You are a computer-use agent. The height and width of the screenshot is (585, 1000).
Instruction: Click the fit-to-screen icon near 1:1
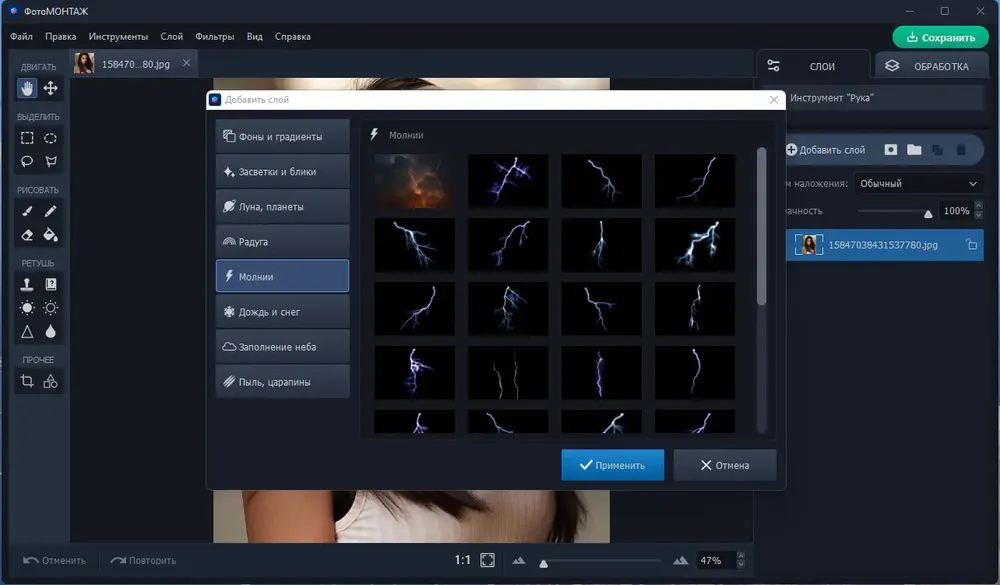pyautogui.click(x=487, y=560)
